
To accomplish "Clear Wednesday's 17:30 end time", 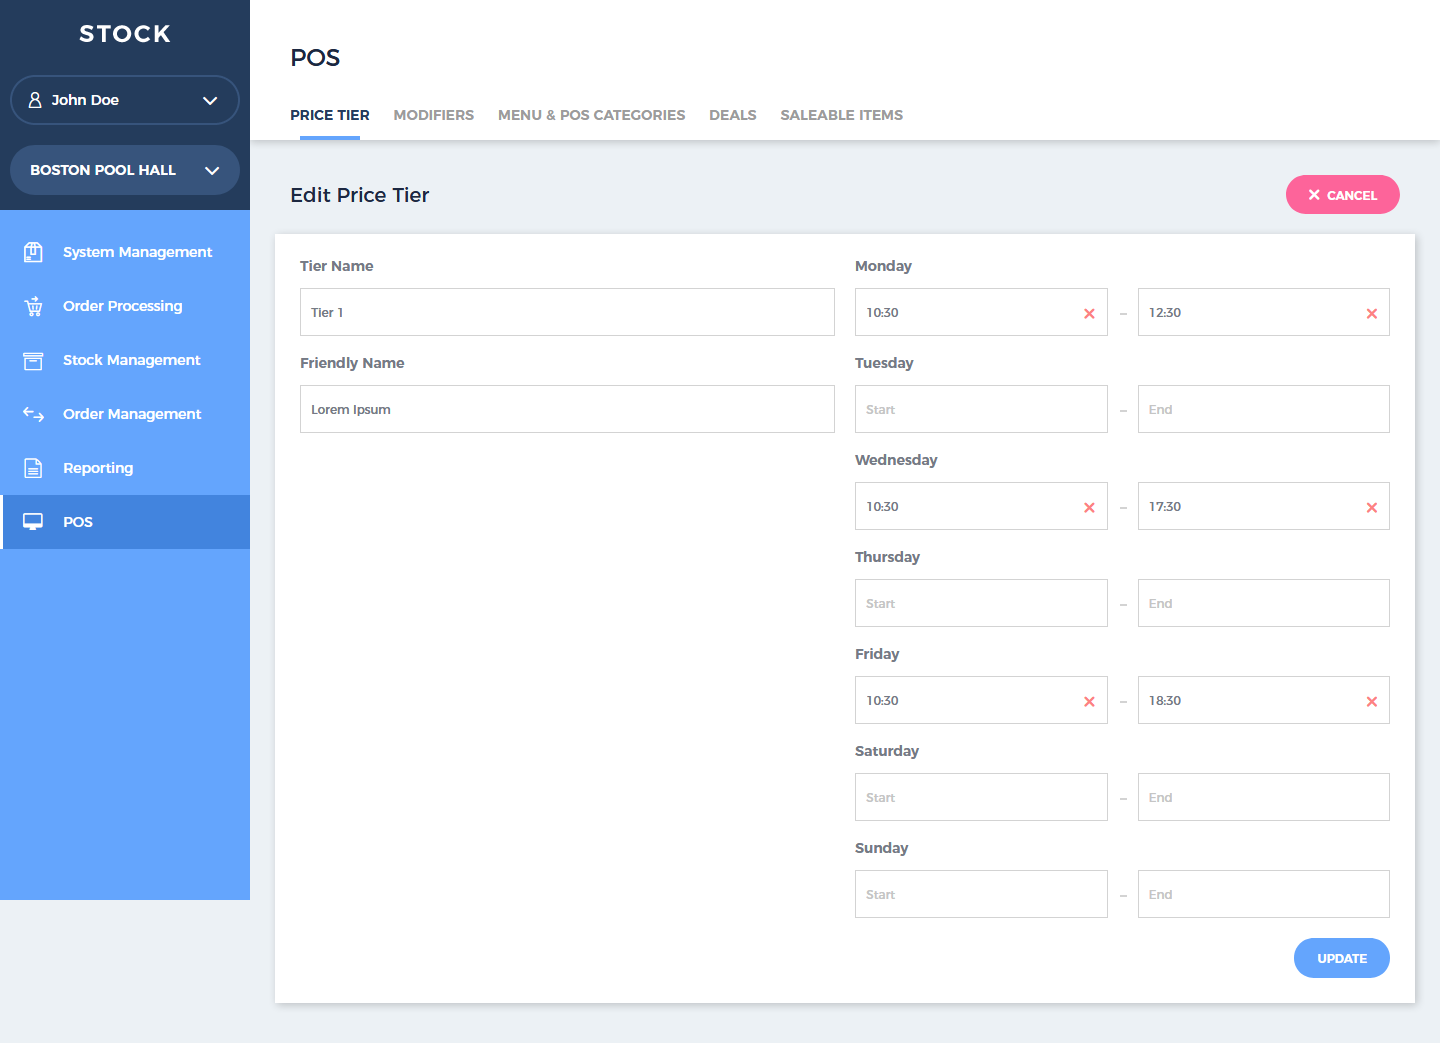I will click(x=1371, y=506).
